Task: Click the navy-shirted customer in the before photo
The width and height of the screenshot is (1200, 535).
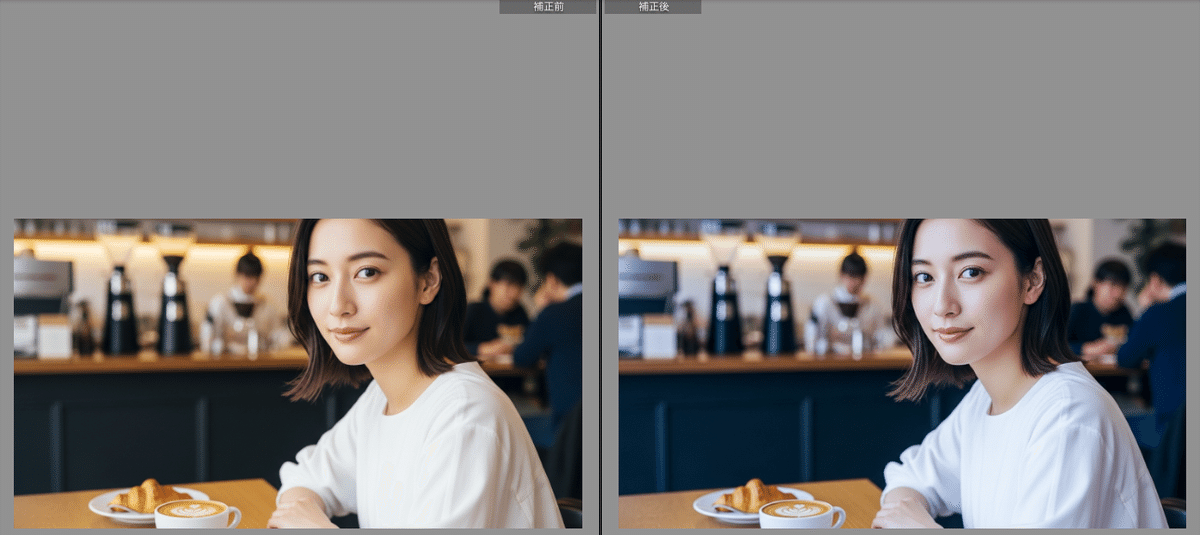Action: pyautogui.click(x=553, y=320)
